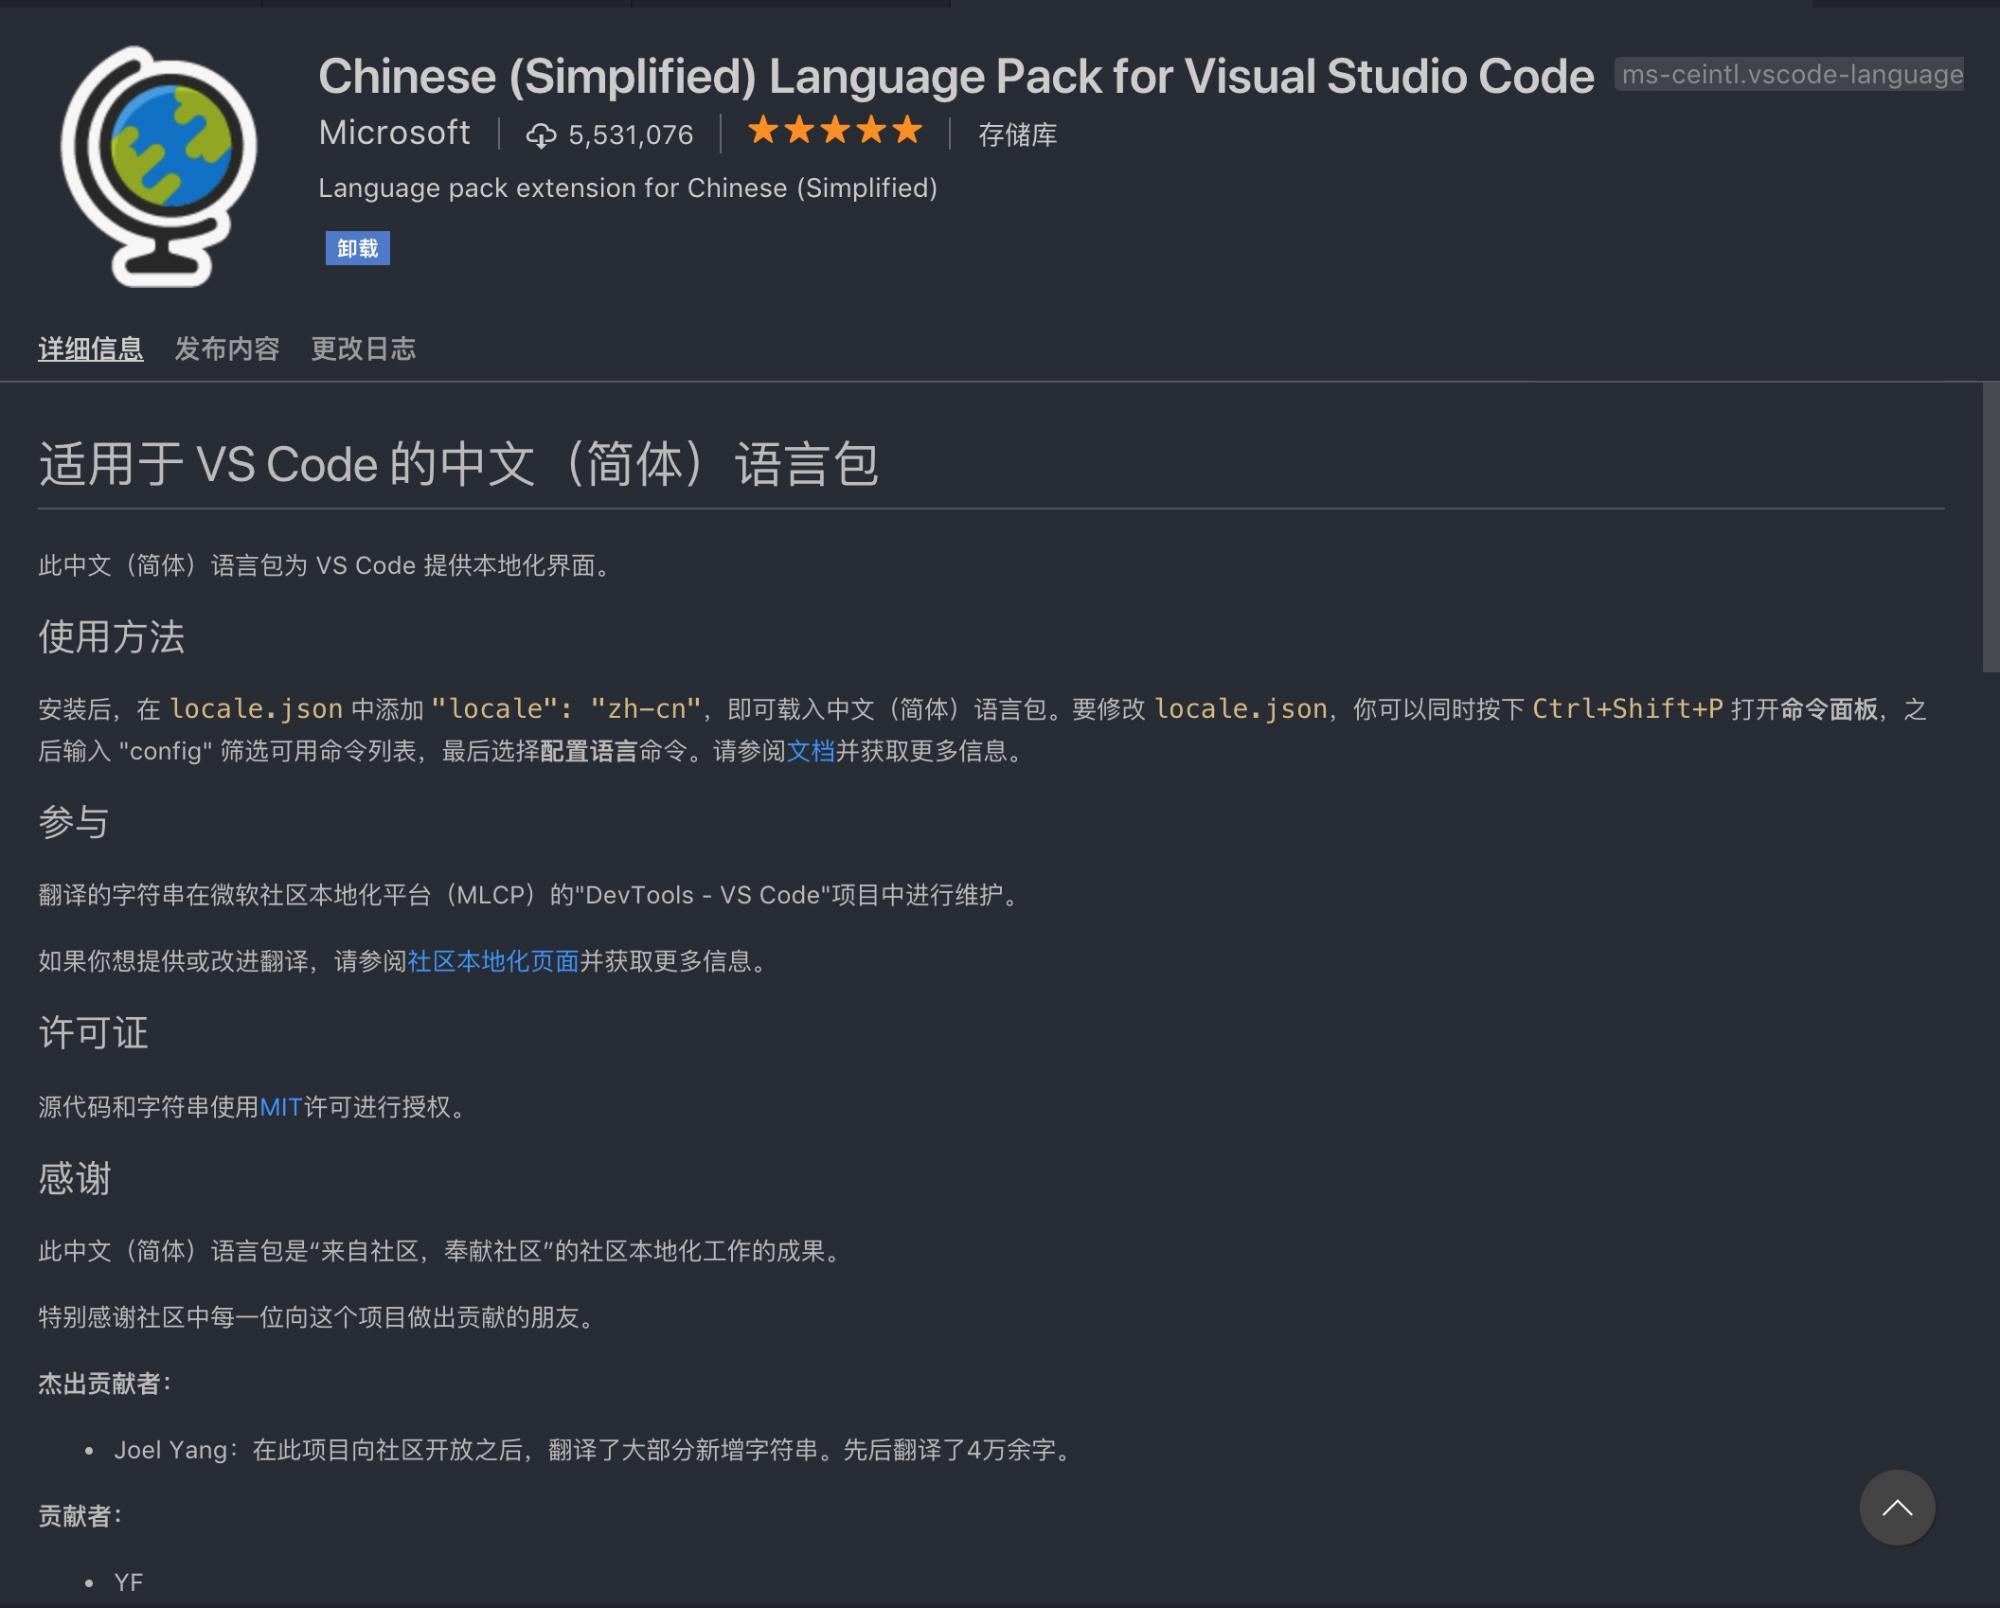This screenshot has height=1608, width=2000.
Task: Switch to the 更改日志 tab
Action: click(x=363, y=349)
